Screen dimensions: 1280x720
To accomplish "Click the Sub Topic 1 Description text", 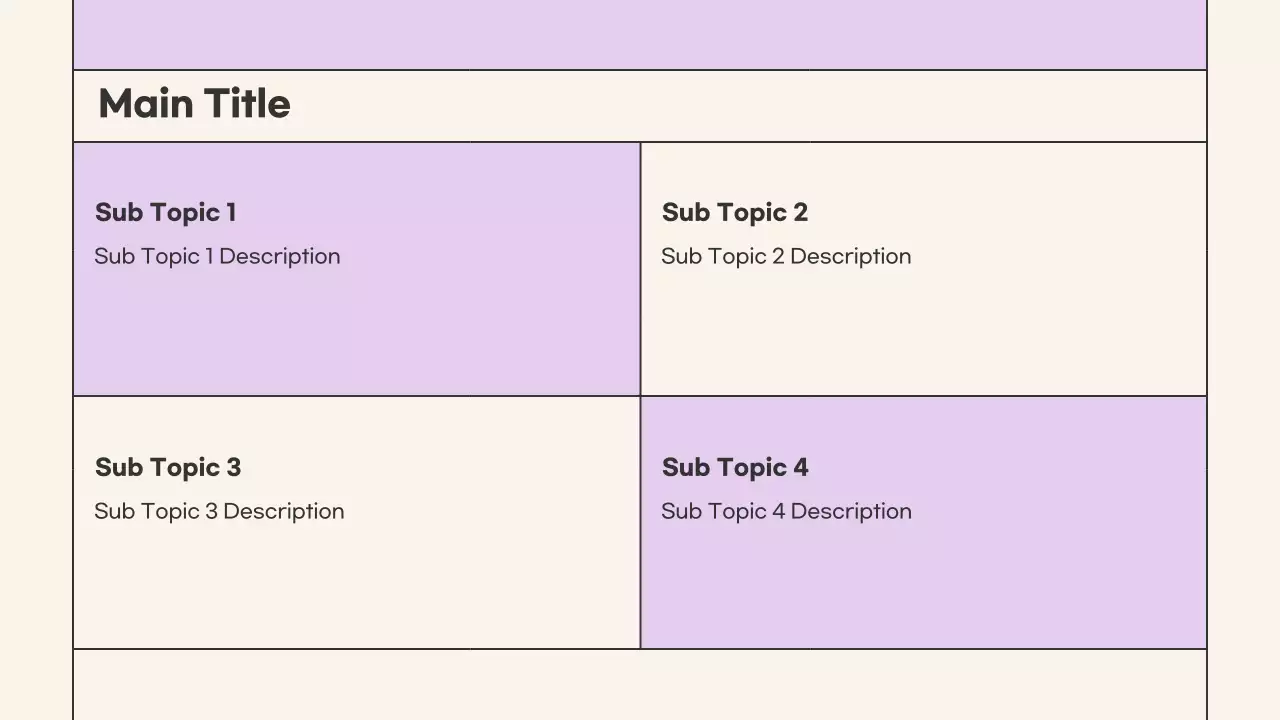I will (x=217, y=256).
